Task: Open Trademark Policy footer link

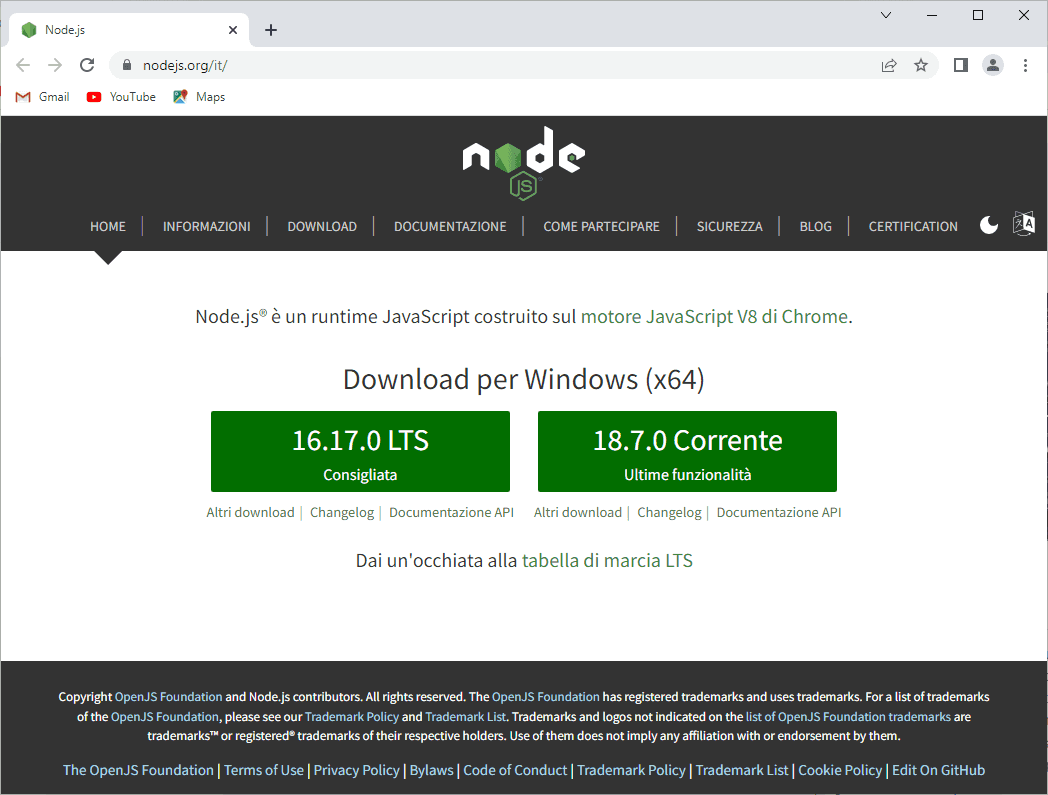Action: pos(631,770)
